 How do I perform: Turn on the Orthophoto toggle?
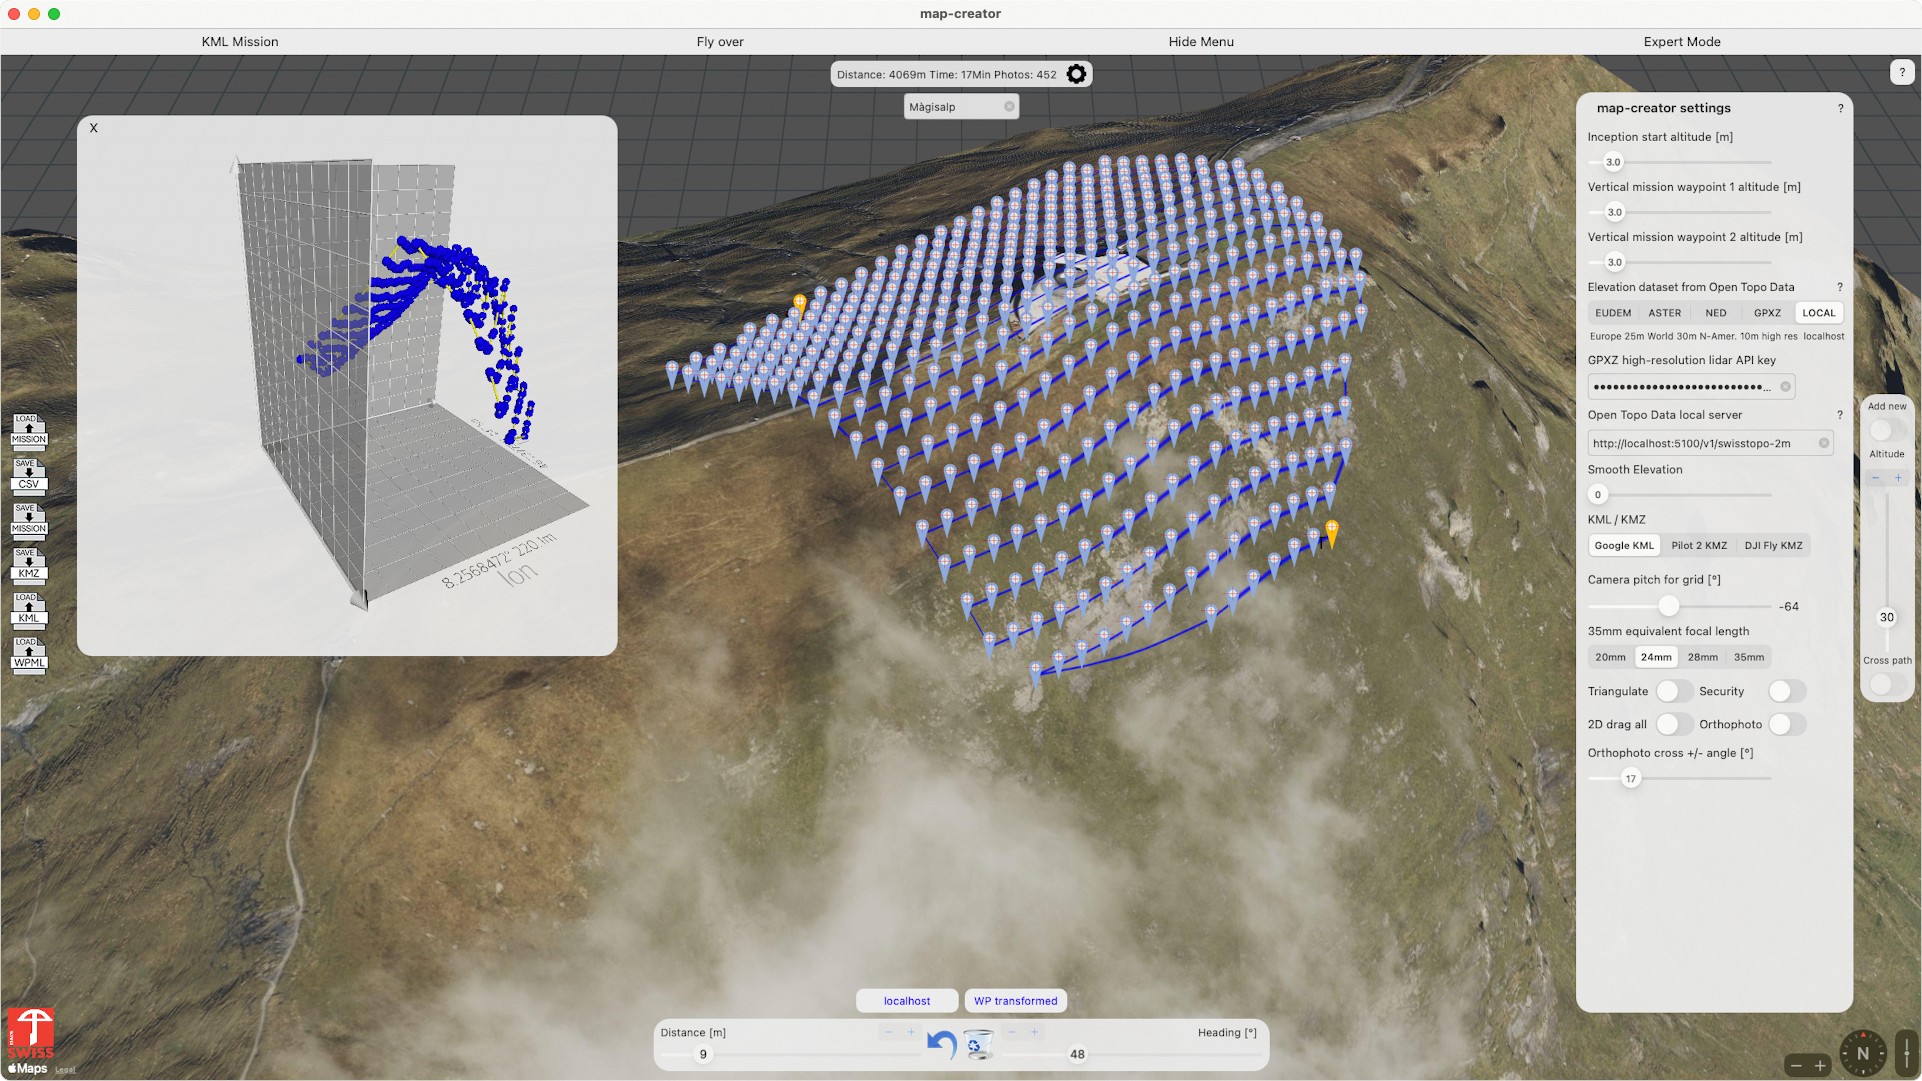pyautogui.click(x=1786, y=724)
